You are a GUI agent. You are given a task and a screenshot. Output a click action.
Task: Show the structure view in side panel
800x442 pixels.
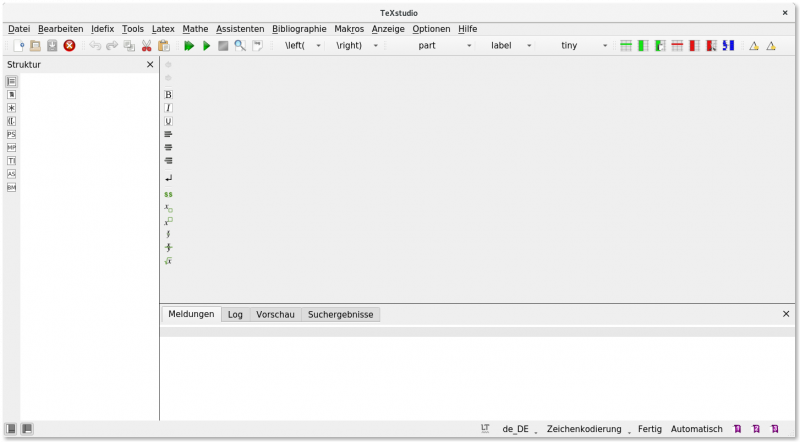point(11,82)
